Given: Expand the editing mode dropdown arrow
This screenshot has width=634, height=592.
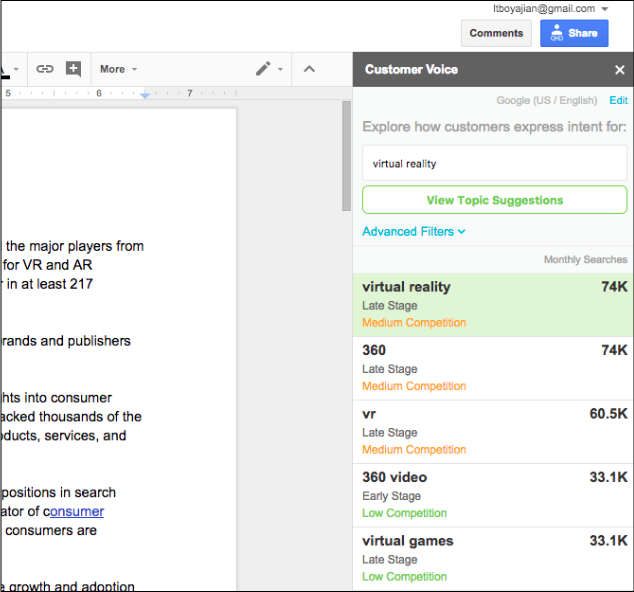Looking at the screenshot, I should (280, 69).
